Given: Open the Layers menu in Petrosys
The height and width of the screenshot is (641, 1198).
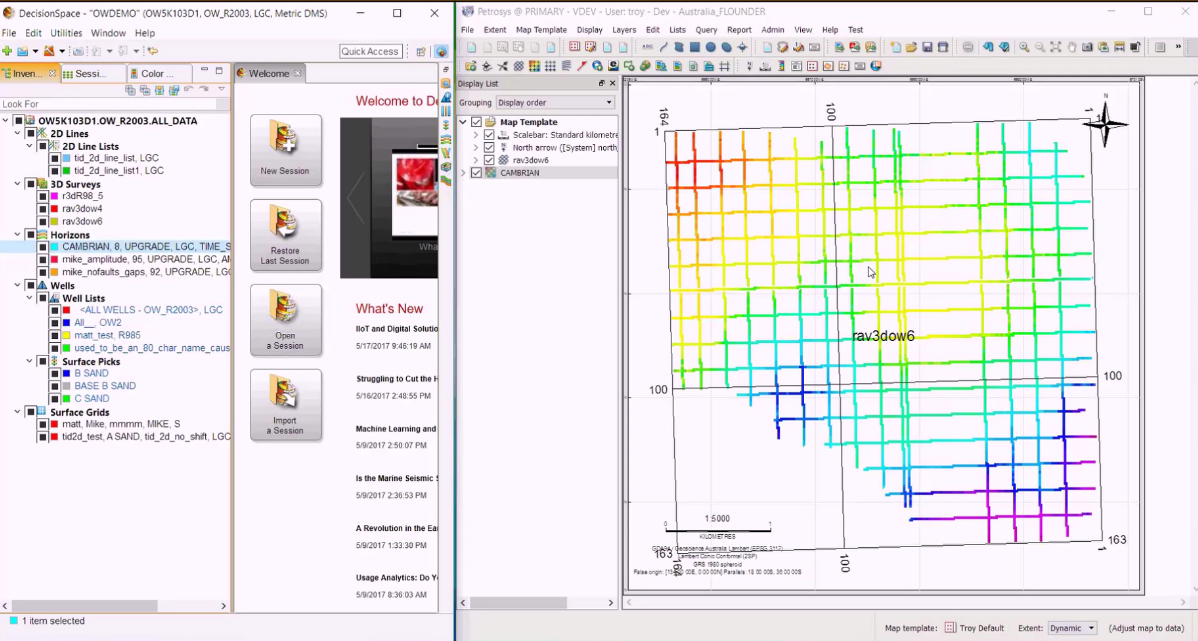Looking at the screenshot, I should 623,30.
